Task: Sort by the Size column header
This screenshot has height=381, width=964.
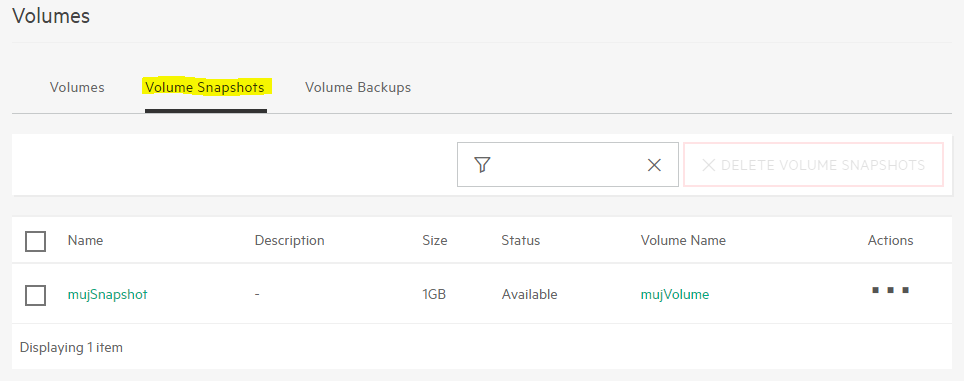Action: tap(435, 240)
